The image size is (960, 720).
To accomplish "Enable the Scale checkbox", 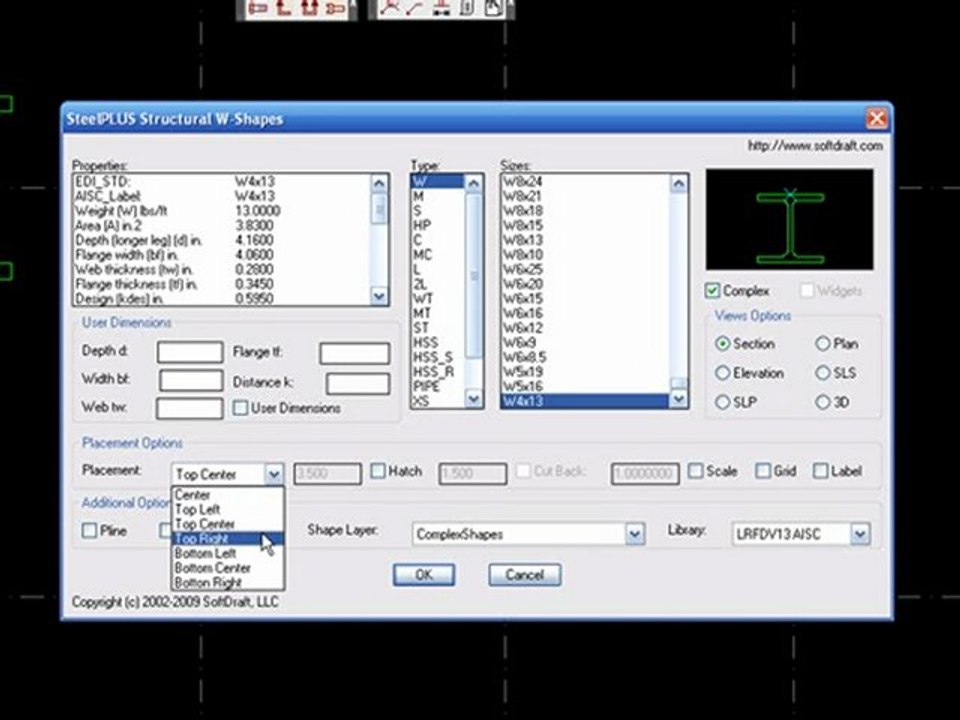I will point(696,471).
